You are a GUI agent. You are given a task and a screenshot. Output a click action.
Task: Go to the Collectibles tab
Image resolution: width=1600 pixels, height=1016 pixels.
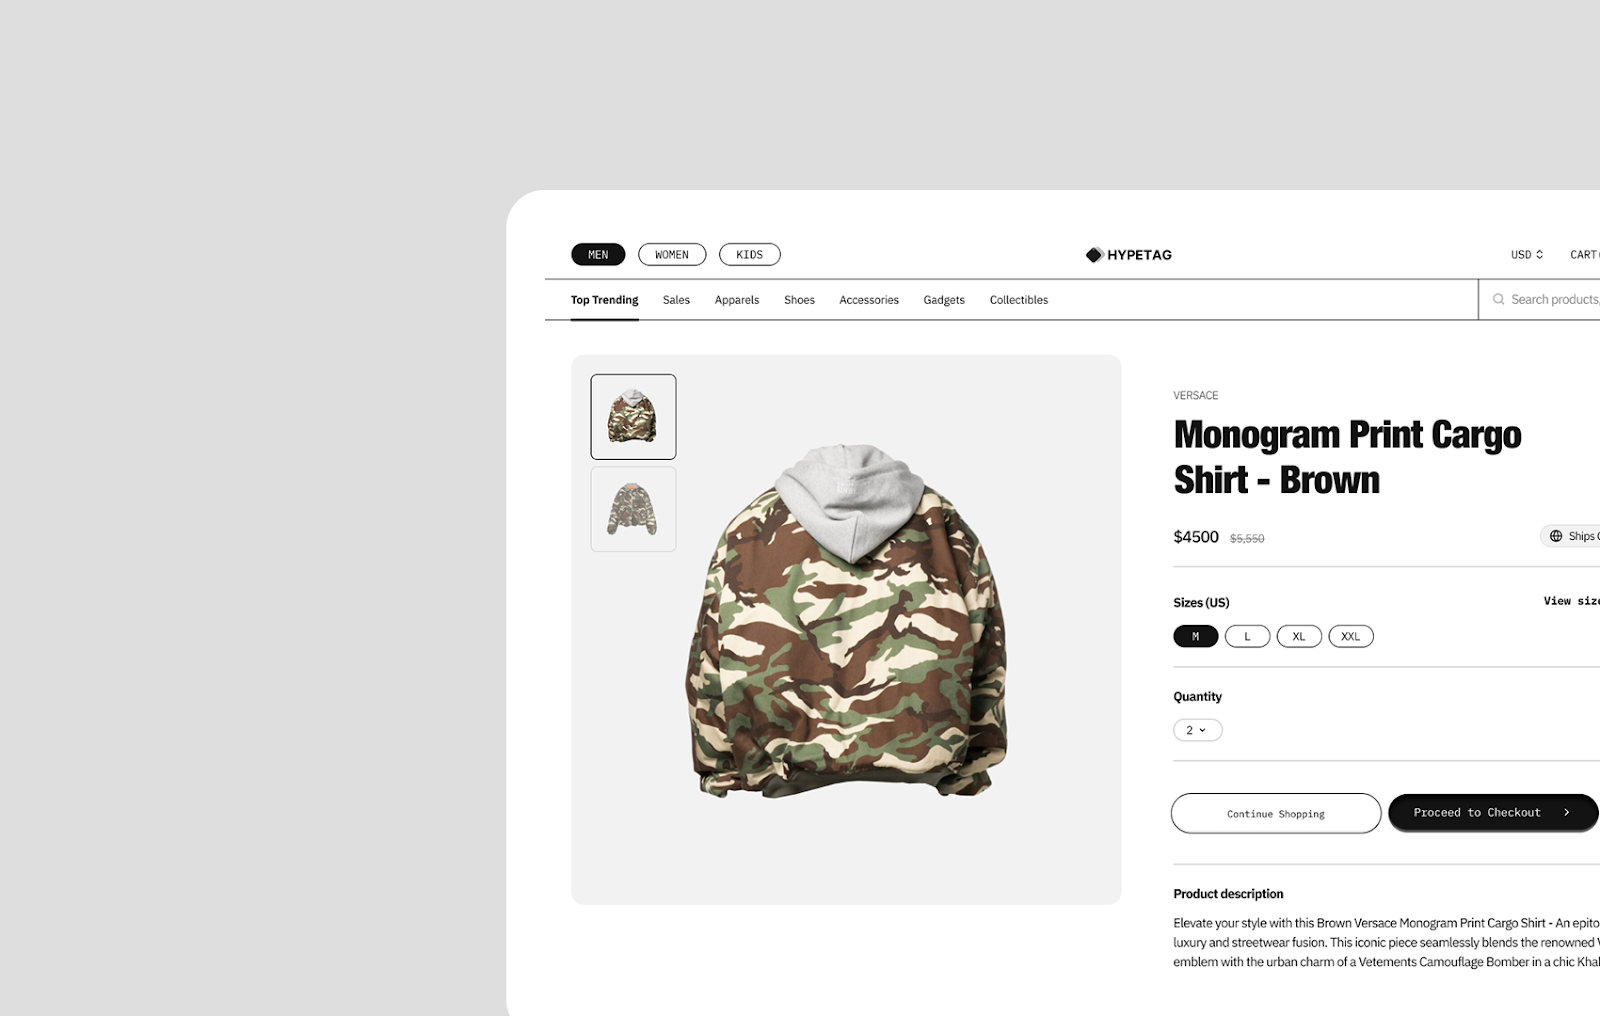coord(1018,300)
